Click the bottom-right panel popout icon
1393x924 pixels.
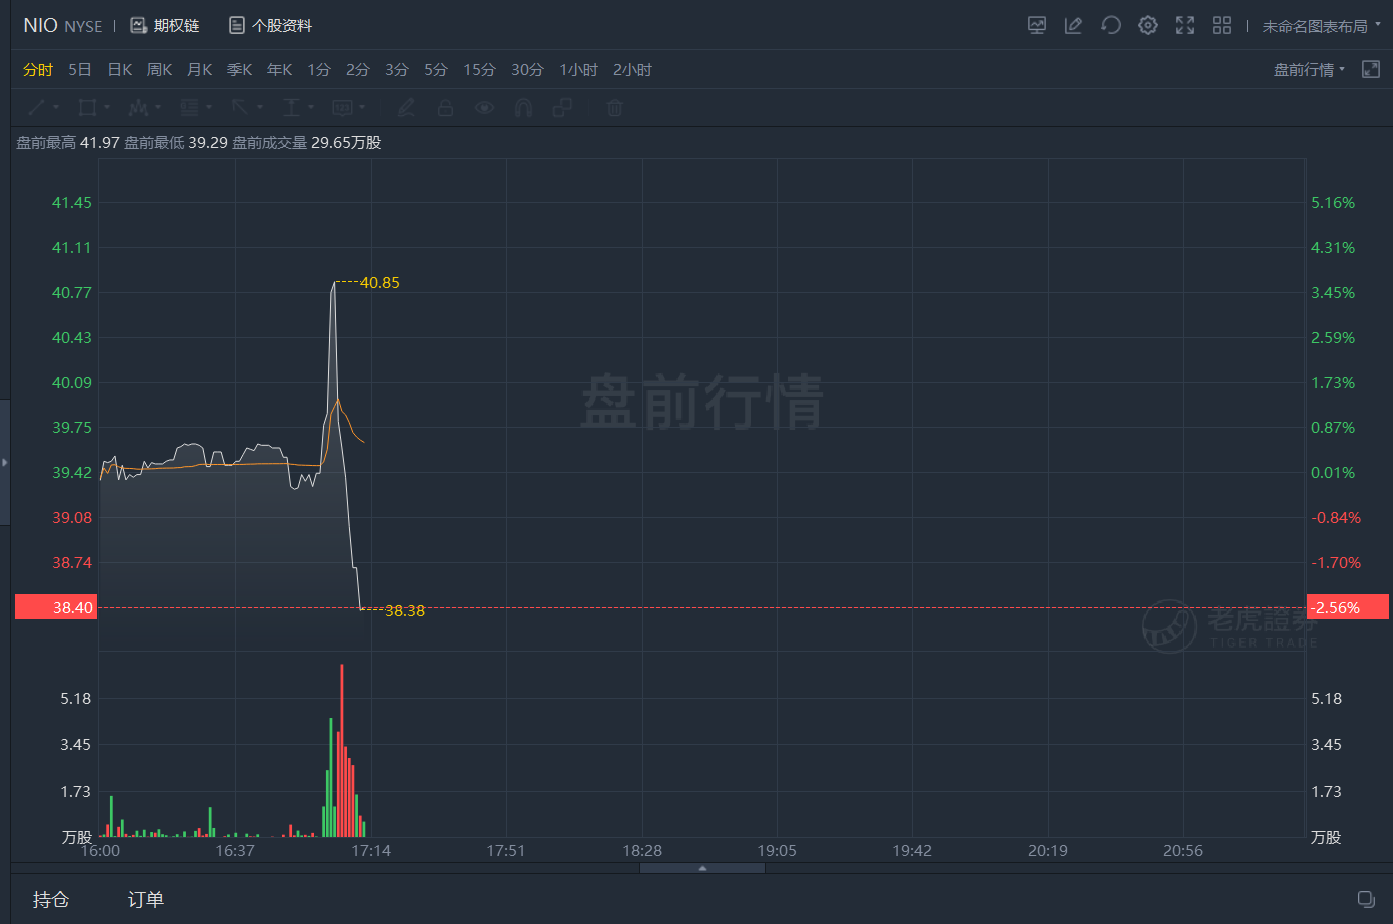click(x=1366, y=899)
